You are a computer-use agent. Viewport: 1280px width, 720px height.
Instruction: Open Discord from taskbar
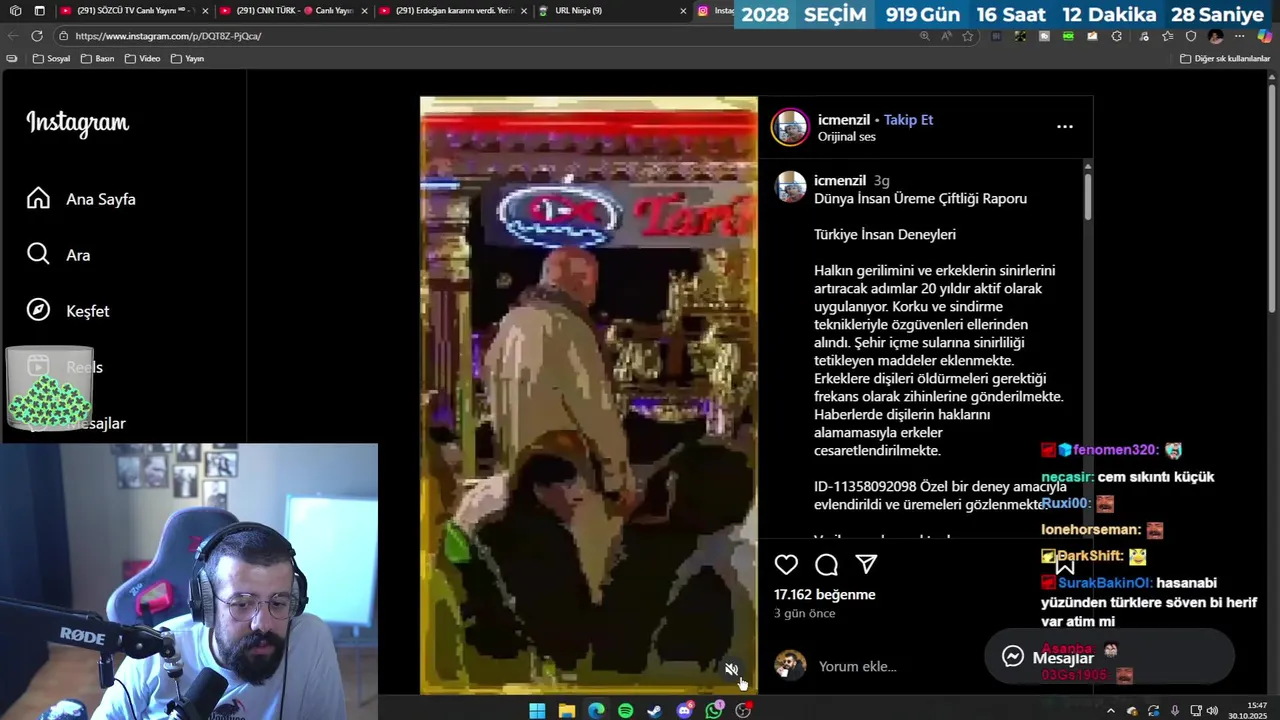(x=684, y=711)
